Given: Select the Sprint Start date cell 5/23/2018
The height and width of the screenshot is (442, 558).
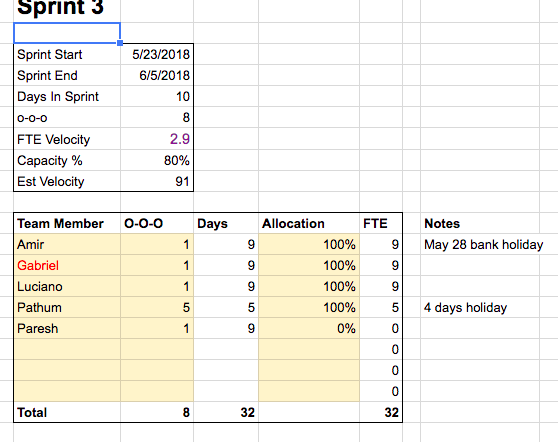Looking at the screenshot, I should (157, 54).
